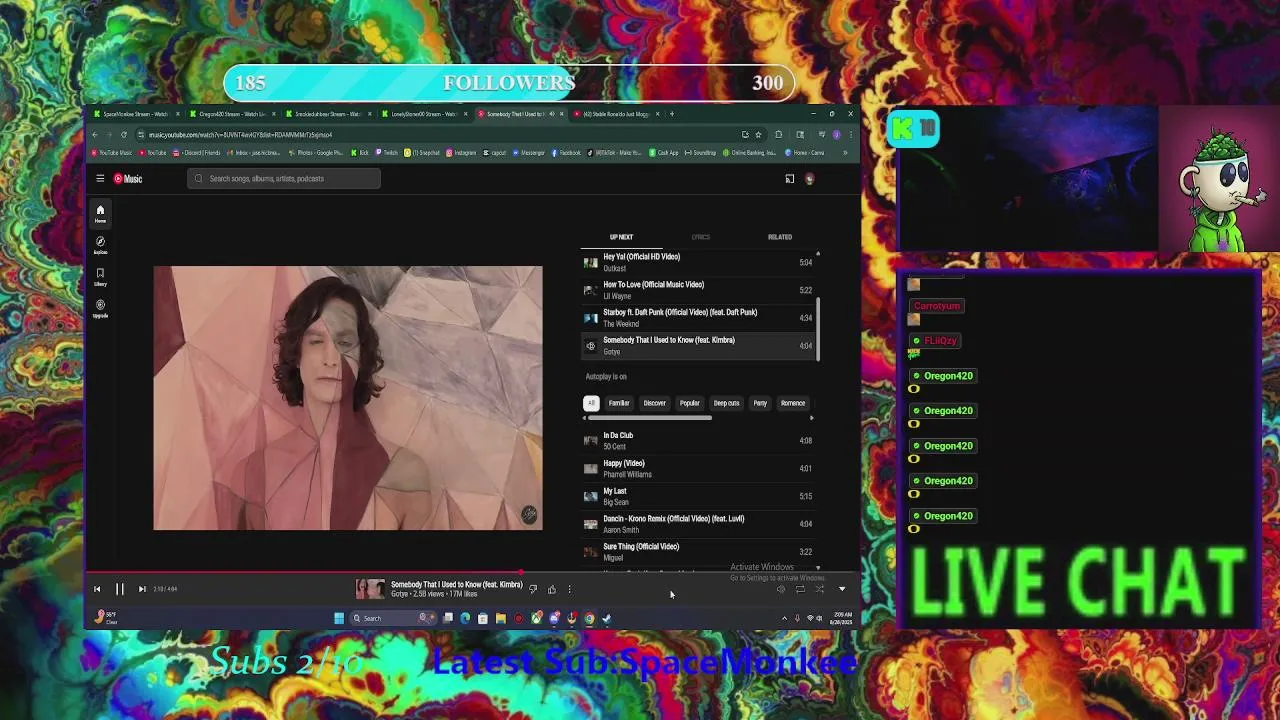Click Hey Ya! album thumbnail in queue

click(x=591, y=262)
